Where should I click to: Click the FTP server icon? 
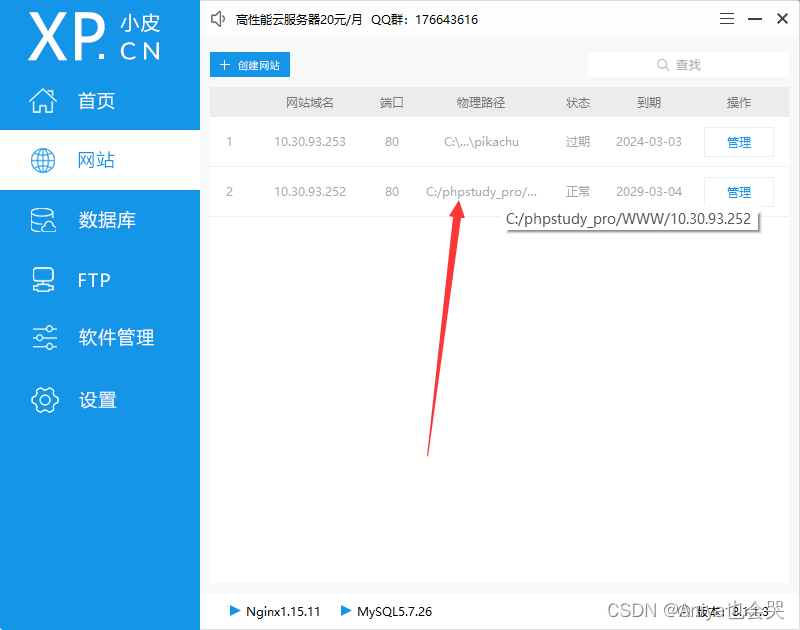coord(43,280)
